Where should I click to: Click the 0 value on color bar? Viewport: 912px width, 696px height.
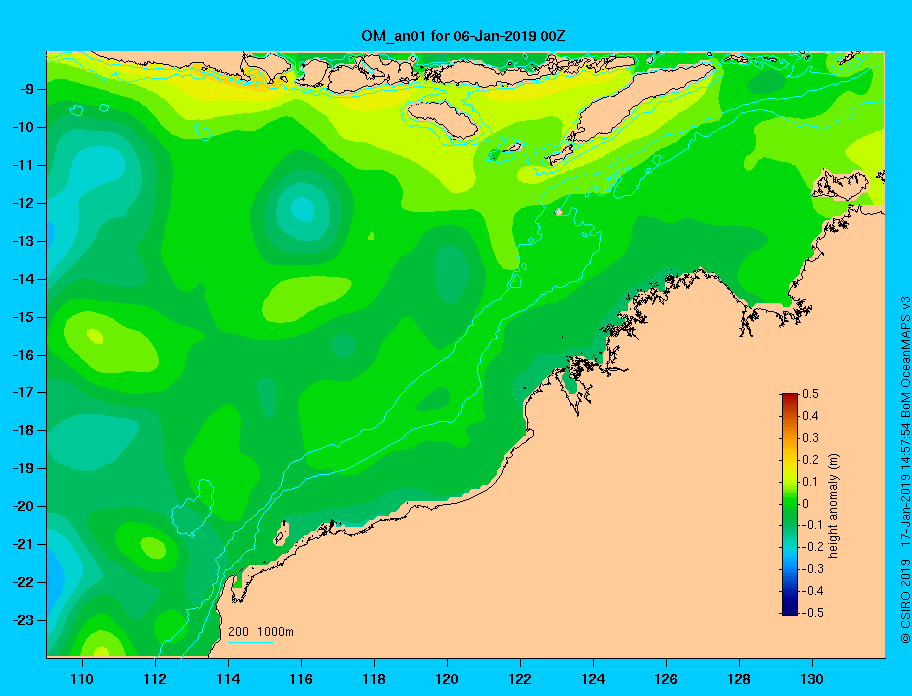806,504
